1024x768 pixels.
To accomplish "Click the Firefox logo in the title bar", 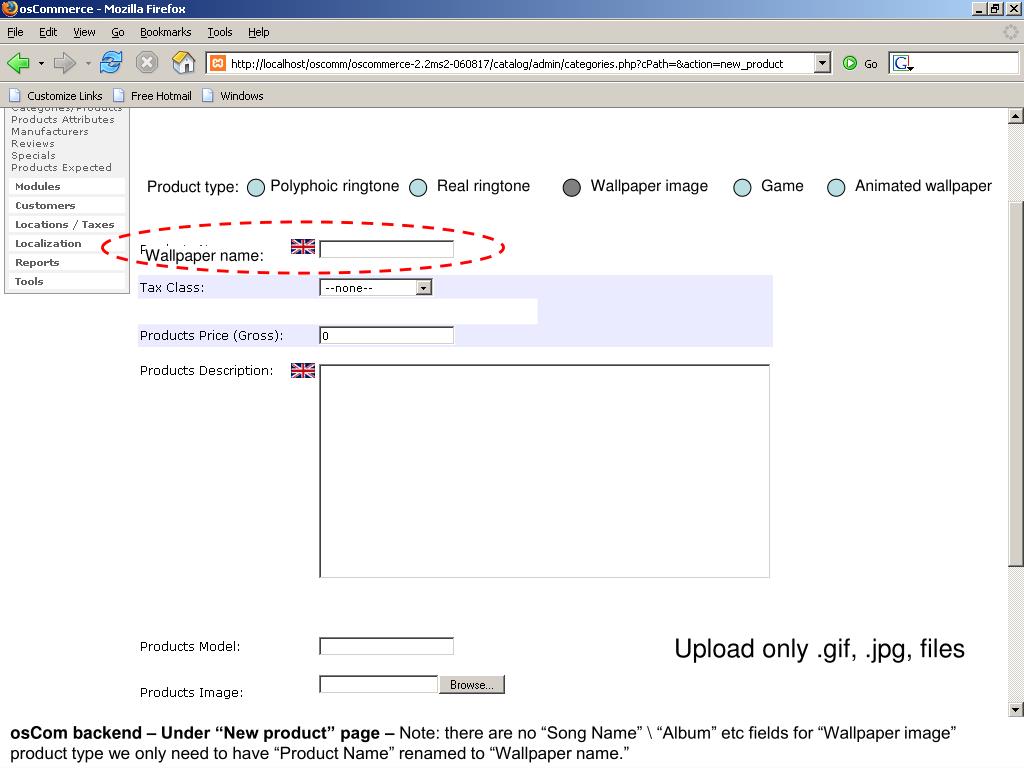I will (9, 8).
